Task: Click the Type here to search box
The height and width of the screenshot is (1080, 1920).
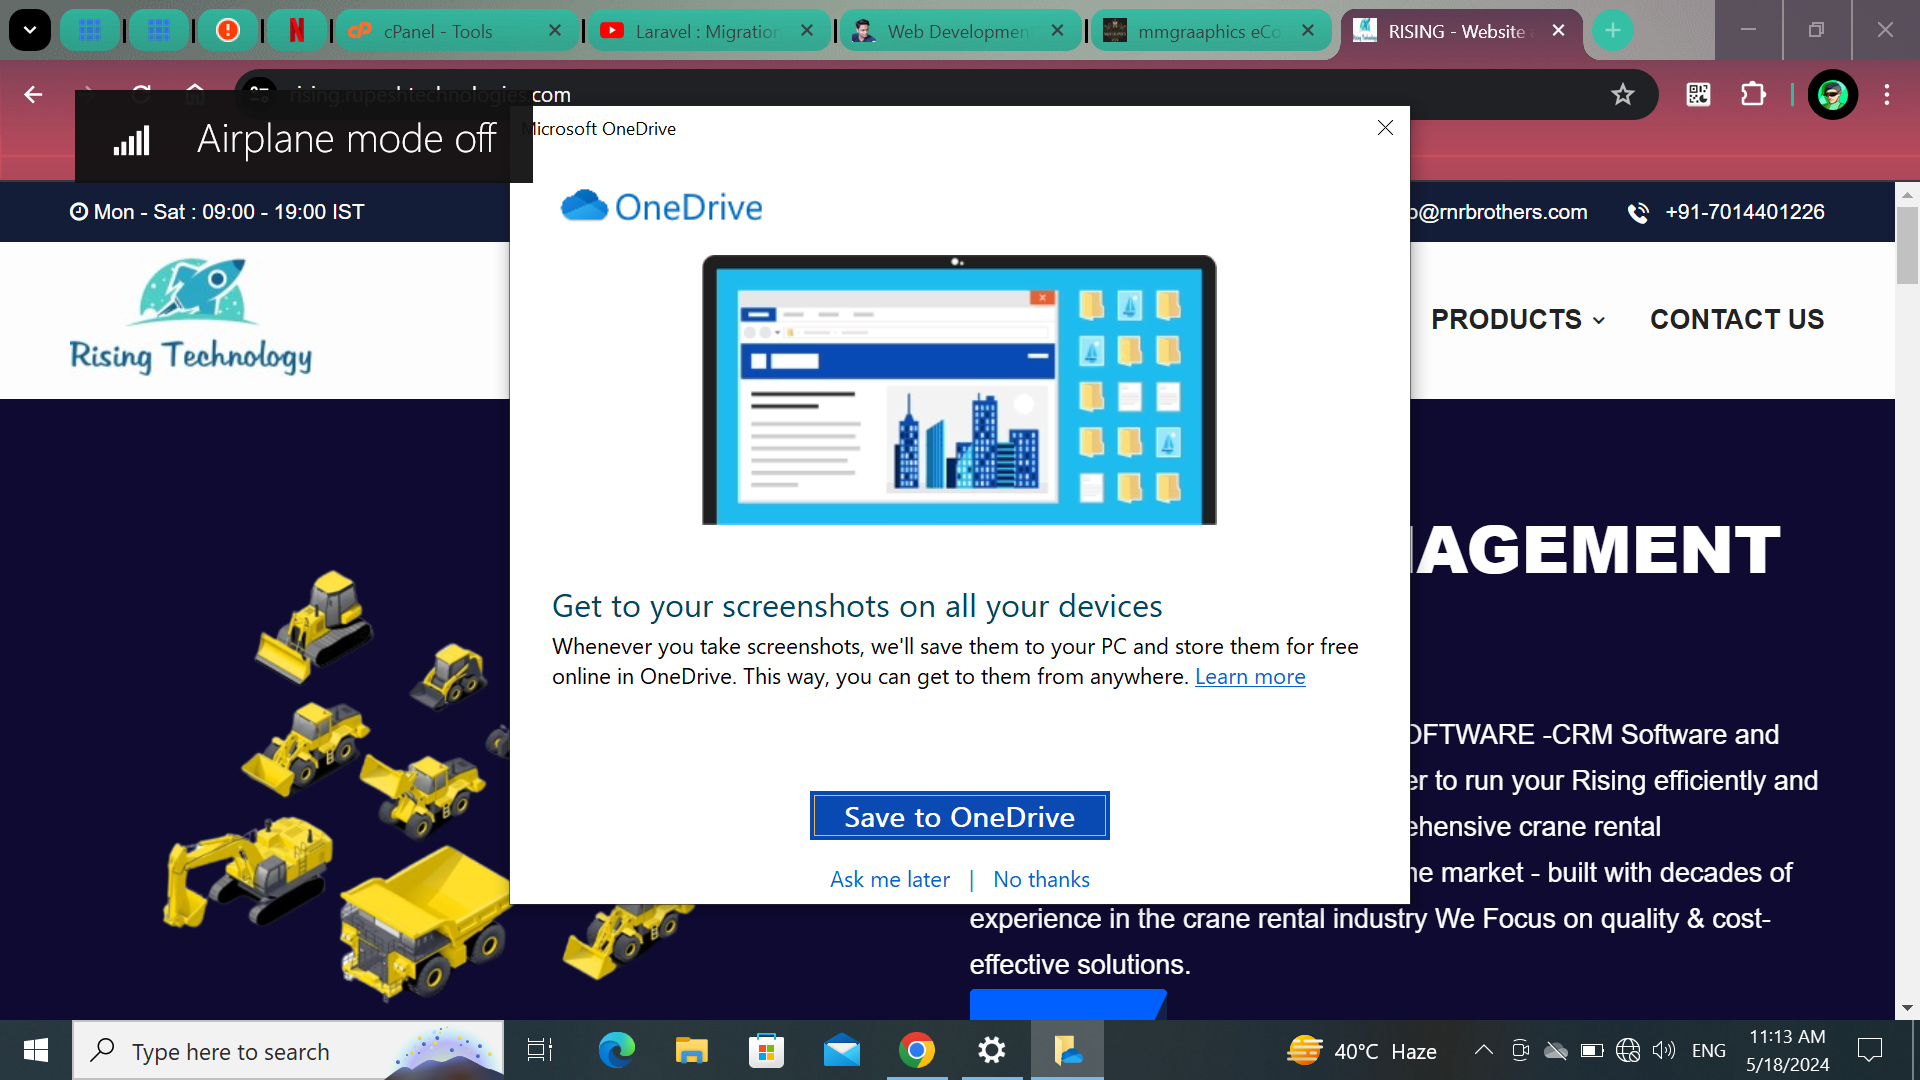Action: click(288, 1051)
